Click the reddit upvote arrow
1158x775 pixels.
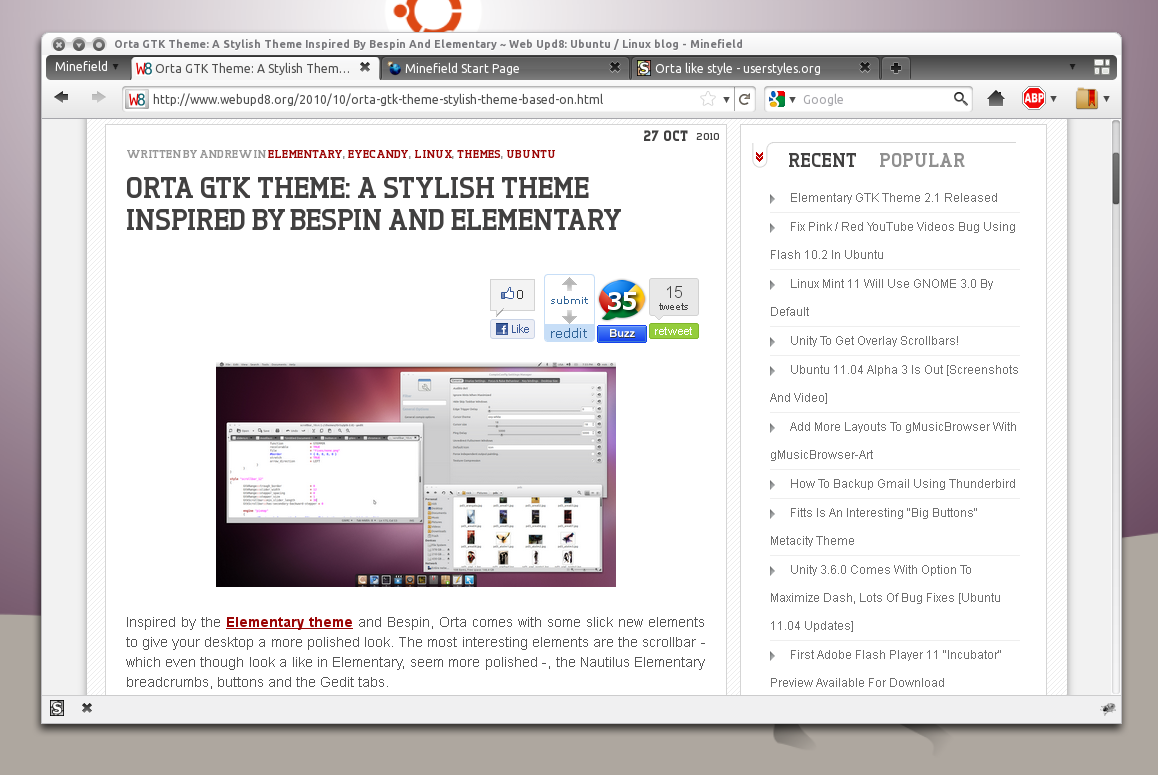pos(569,284)
